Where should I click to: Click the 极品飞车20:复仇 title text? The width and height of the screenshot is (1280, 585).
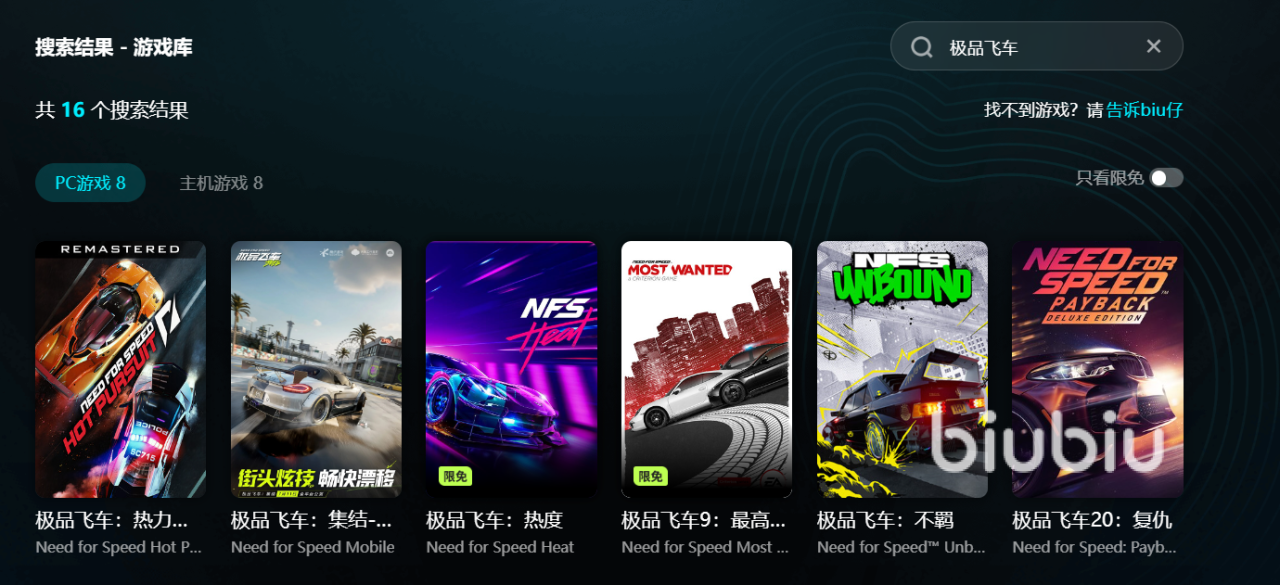pyautogui.click(x=1092, y=521)
